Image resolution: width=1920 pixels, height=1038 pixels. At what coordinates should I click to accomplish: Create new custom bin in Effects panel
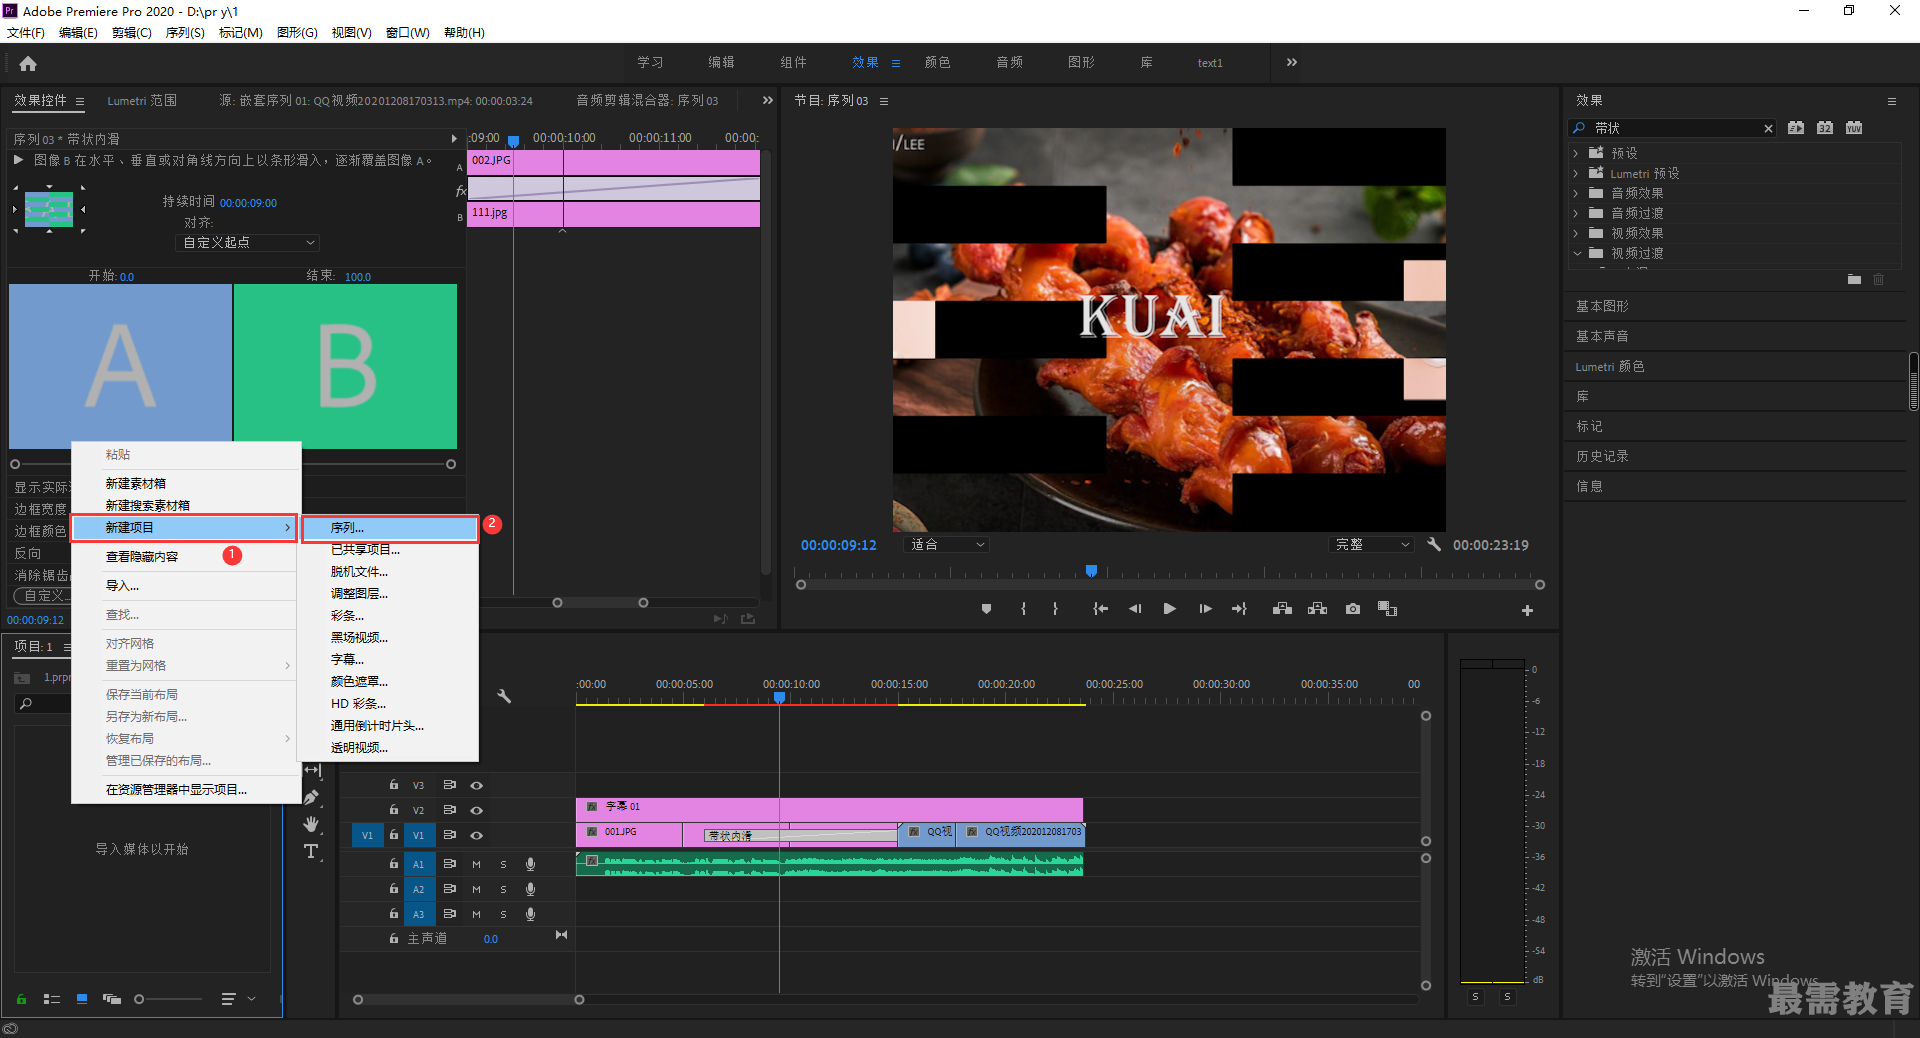(x=1854, y=280)
